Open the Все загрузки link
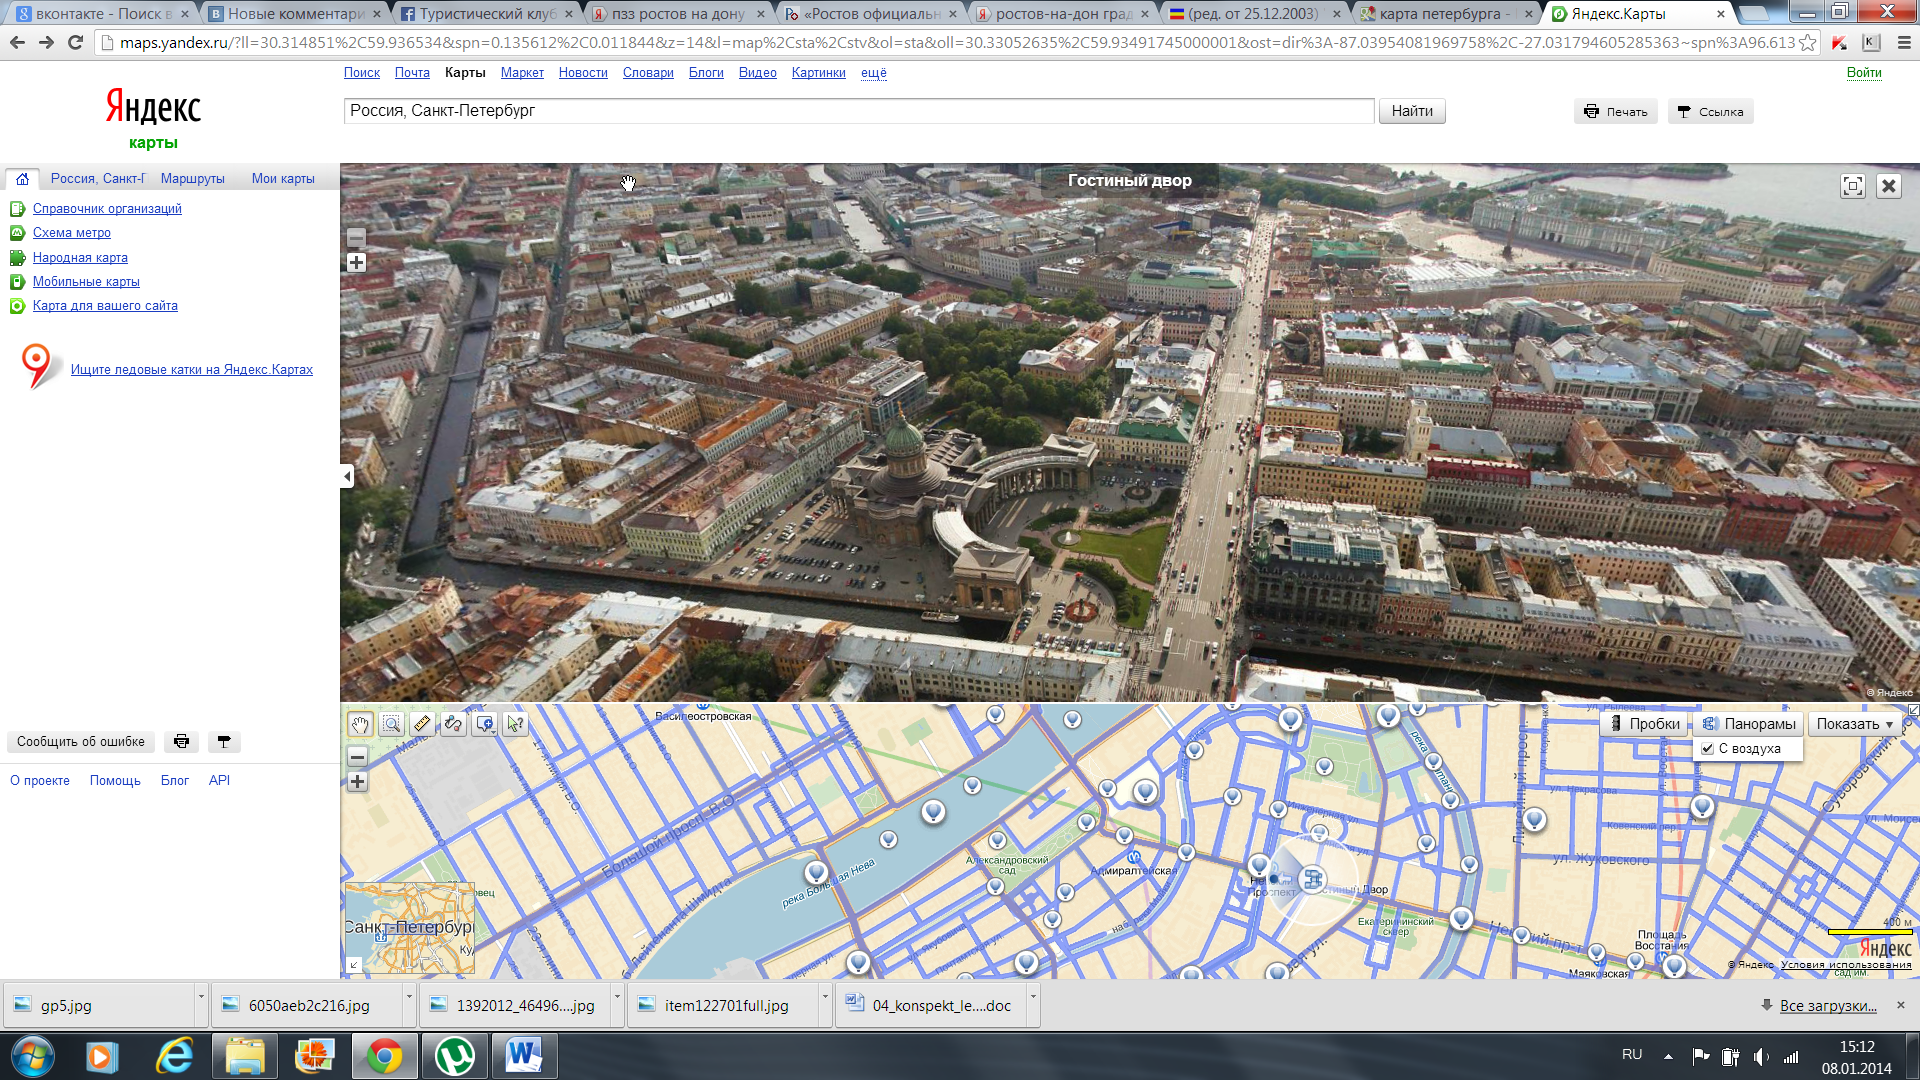Image resolution: width=1920 pixels, height=1080 pixels. 1828,1006
